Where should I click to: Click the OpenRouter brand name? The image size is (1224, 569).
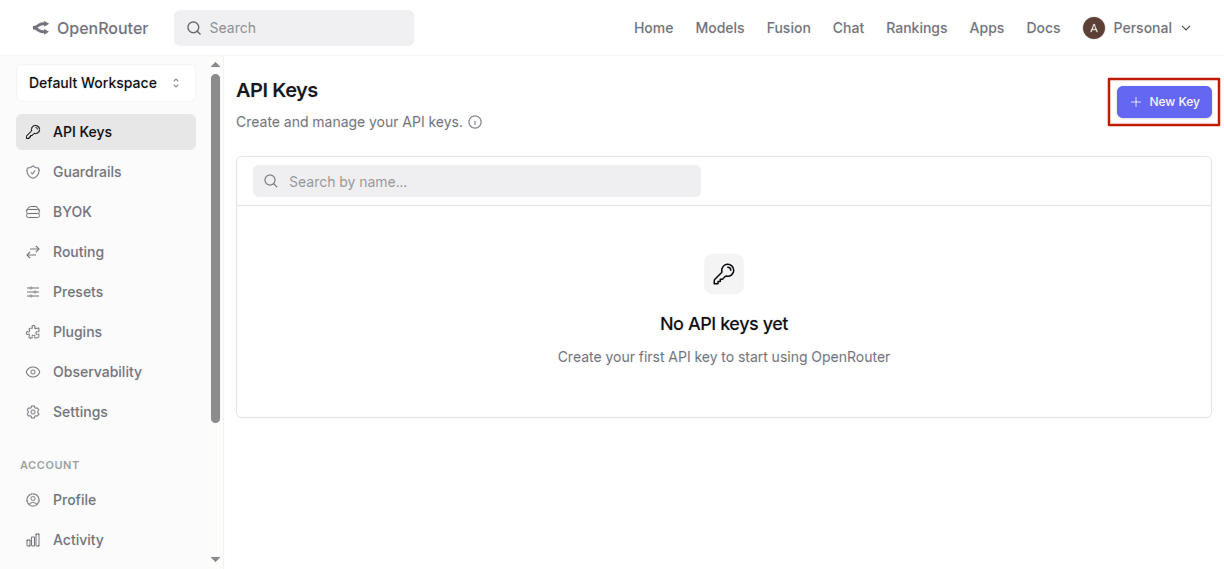pyautogui.click(x=102, y=28)
